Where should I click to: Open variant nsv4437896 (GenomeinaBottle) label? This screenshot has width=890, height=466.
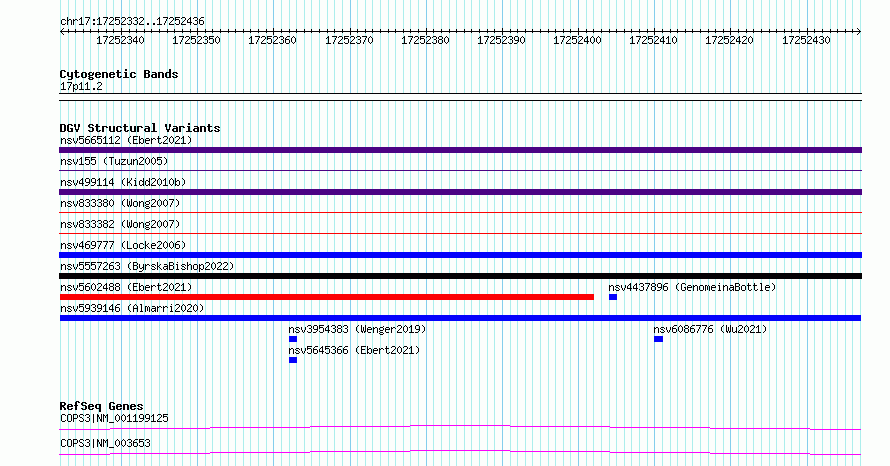692,287
